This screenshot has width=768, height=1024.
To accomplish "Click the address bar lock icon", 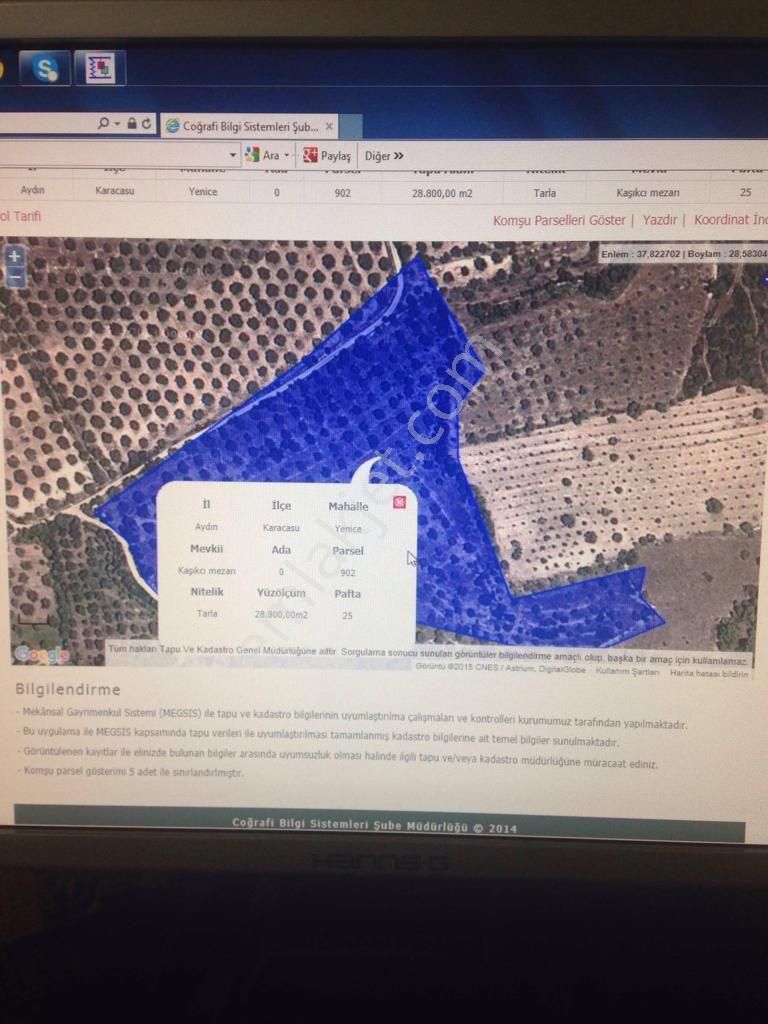I will coord(132,123).
